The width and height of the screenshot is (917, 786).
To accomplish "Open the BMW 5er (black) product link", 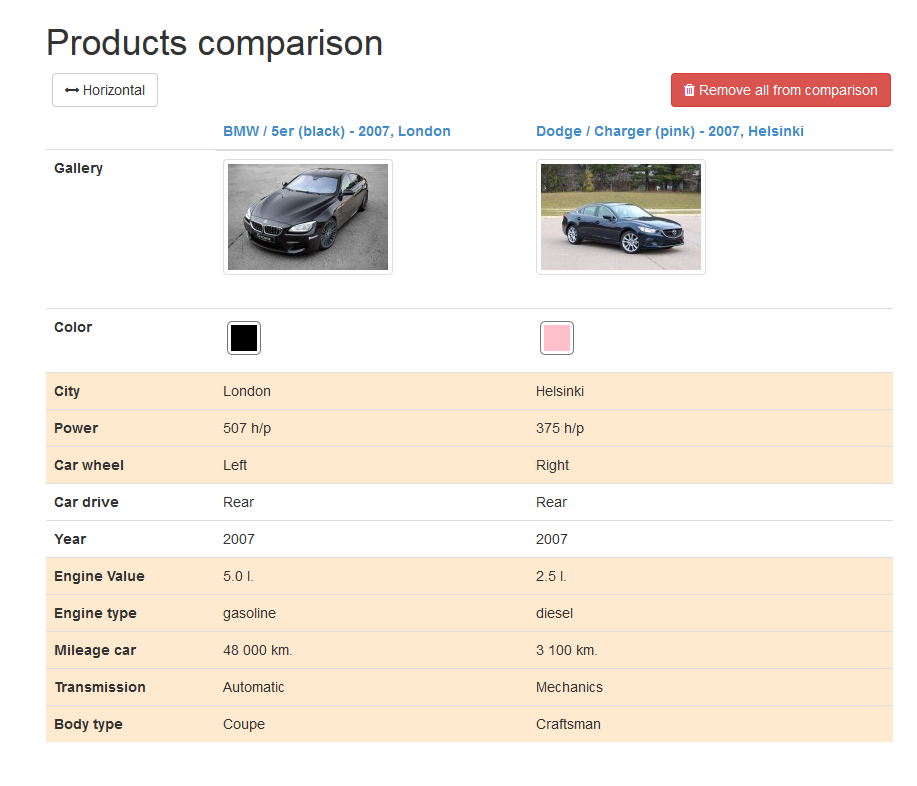I will [x=336, y=131].
